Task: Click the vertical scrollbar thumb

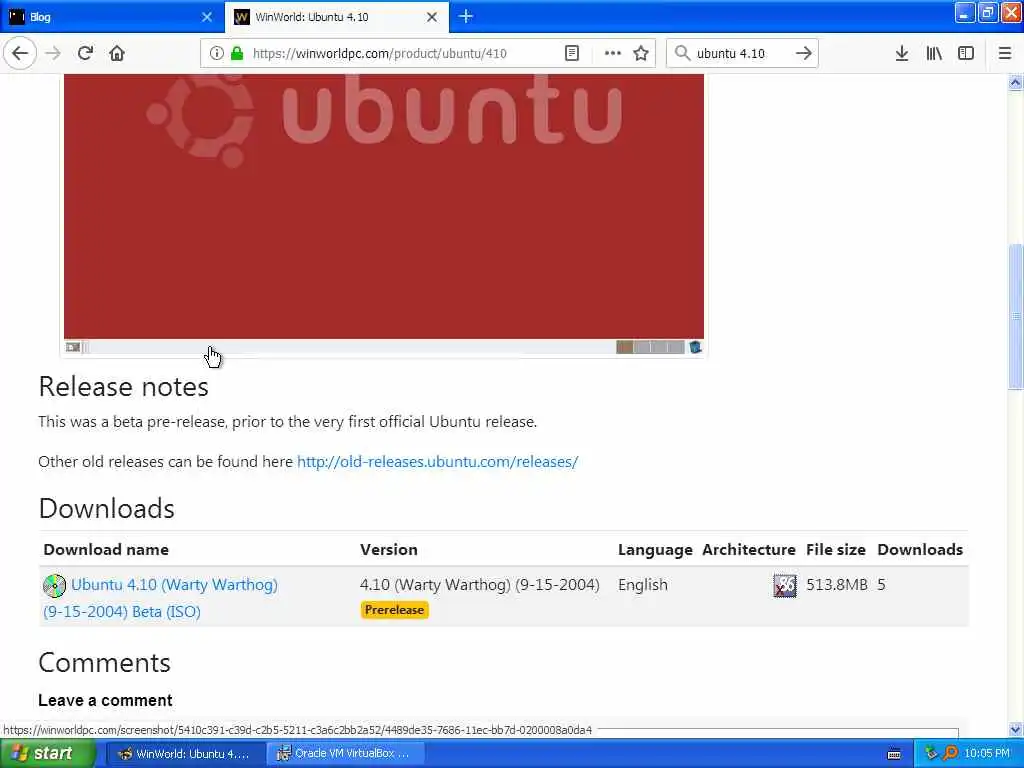Action: tap(1015, 317)
